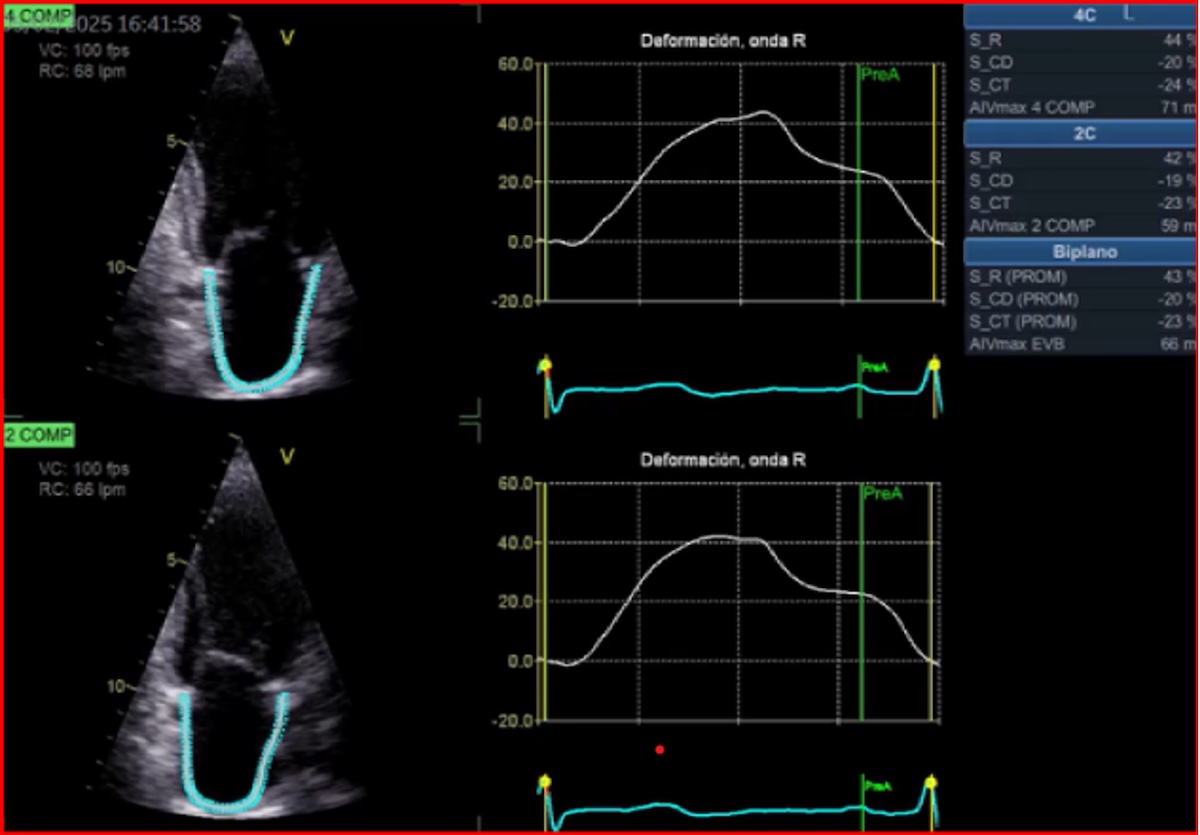Image resolution: width=1200 pixels, height=835 pixels.
Task: Click VC: 100 fps in the 4 COMP view
Action: pyautogui.click(x=83, y=50)
